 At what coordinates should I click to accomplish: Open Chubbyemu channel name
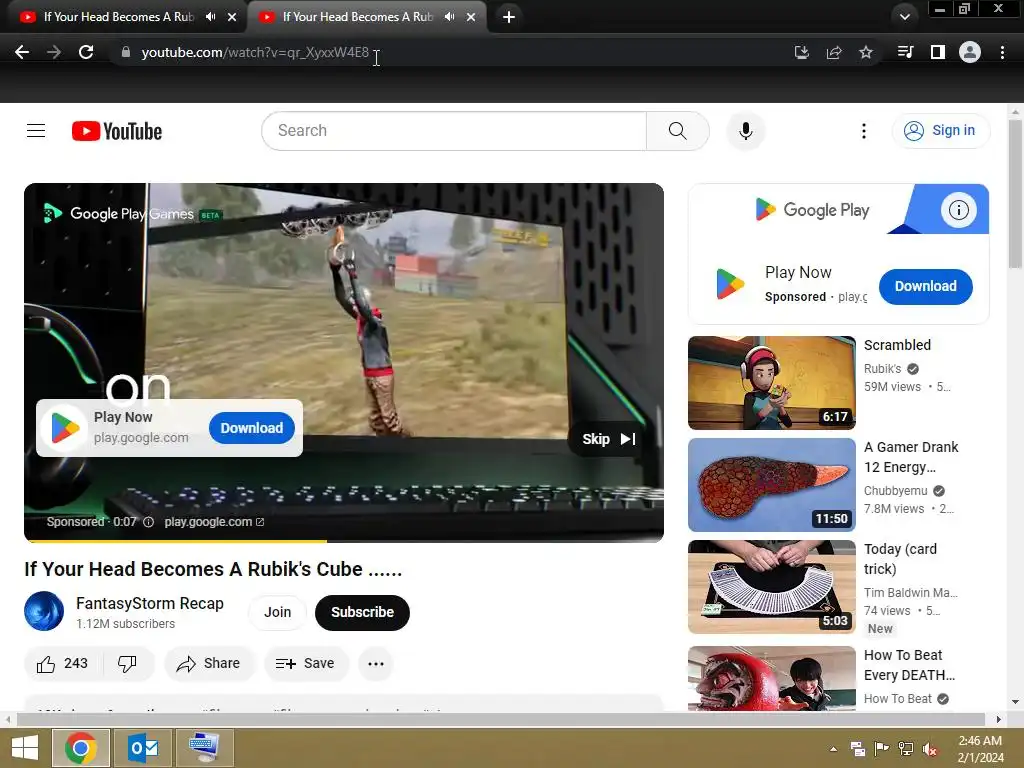(895, 490)
